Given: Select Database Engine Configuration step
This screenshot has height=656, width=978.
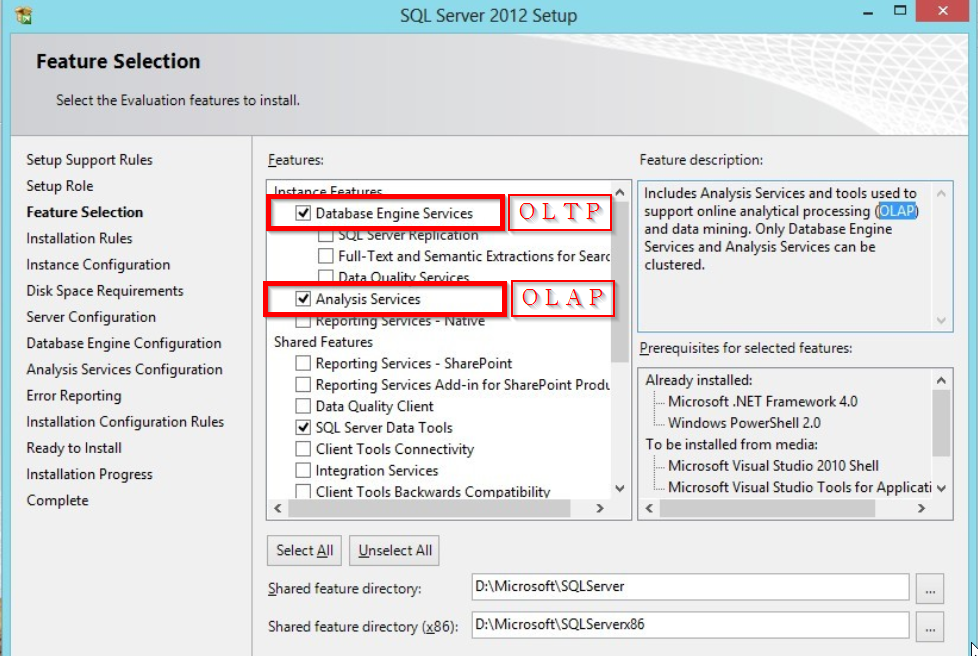Looking at the screenshot, I should point(123,343).
